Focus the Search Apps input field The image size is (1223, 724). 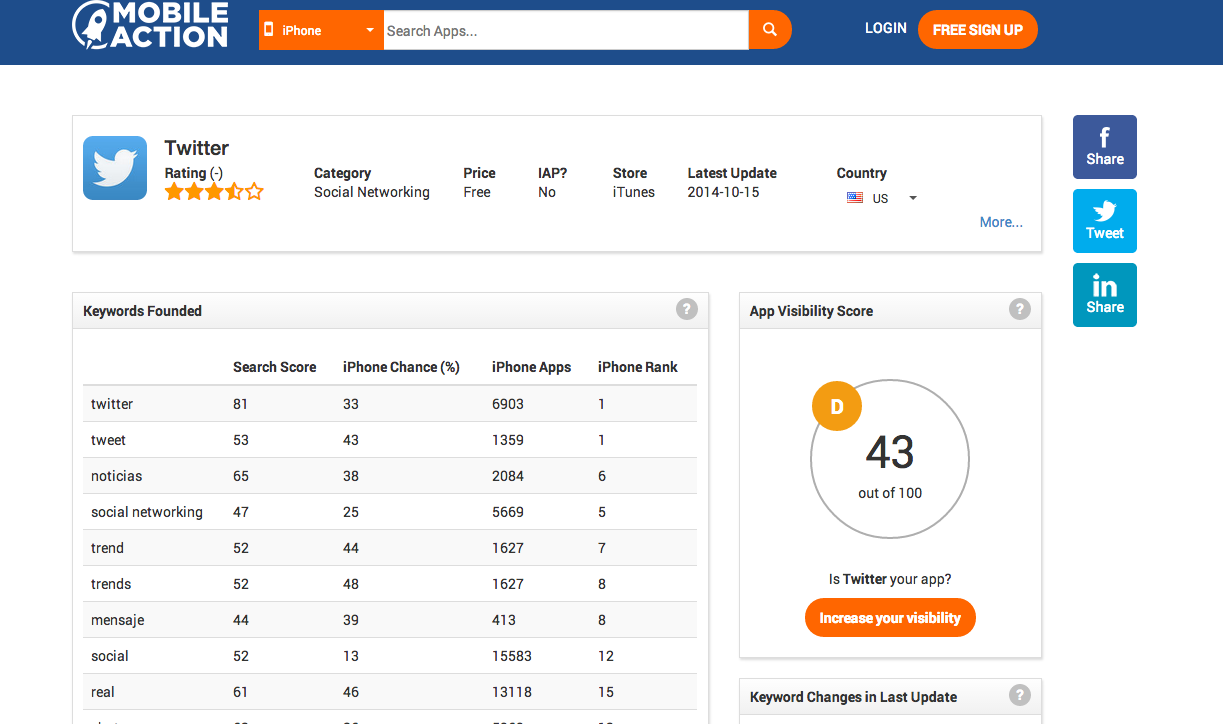point(565,30)
